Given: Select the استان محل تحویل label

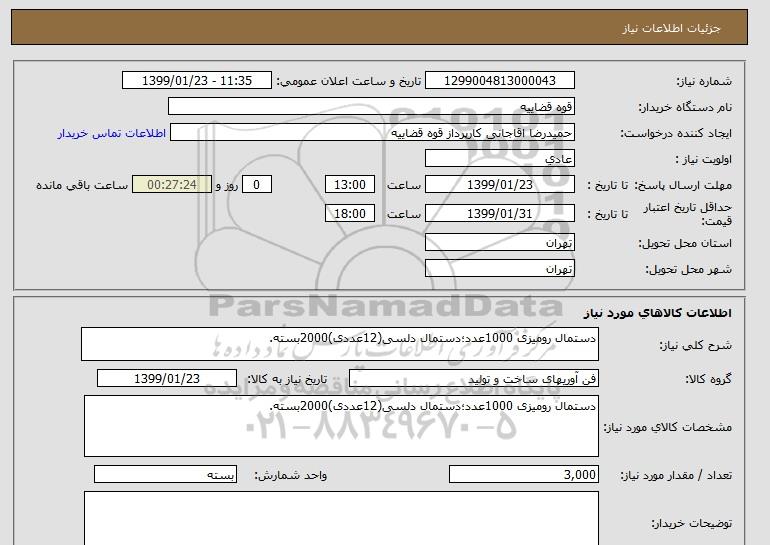Looking at the screenshot, I should (685, 243).
